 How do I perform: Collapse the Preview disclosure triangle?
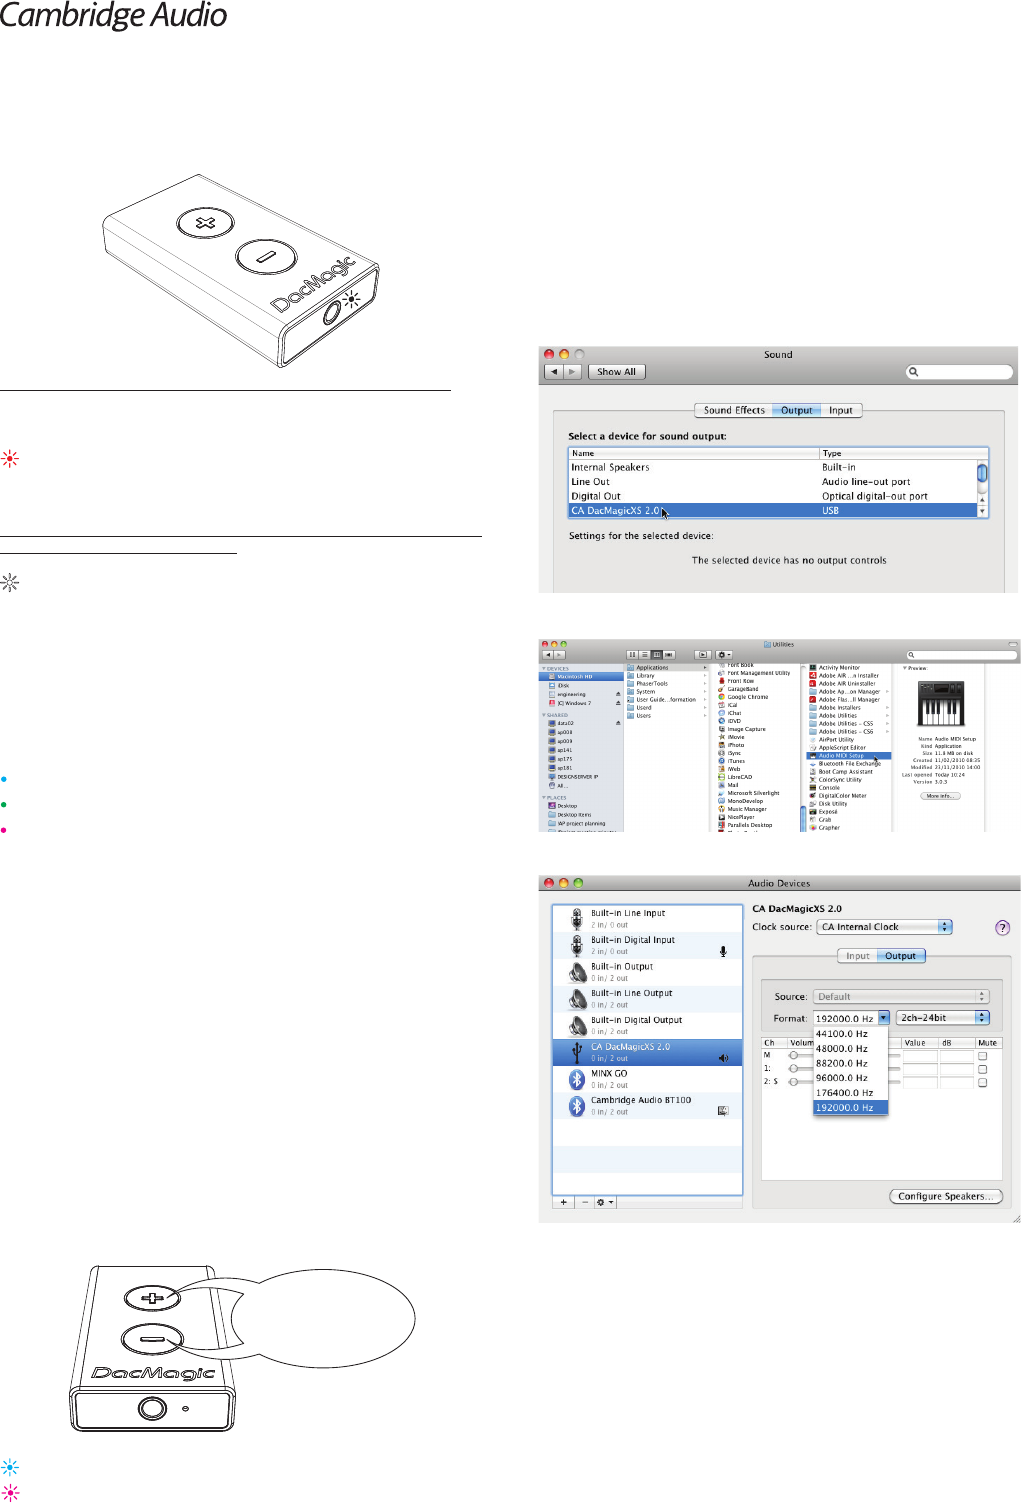click(x=905, y=668)
